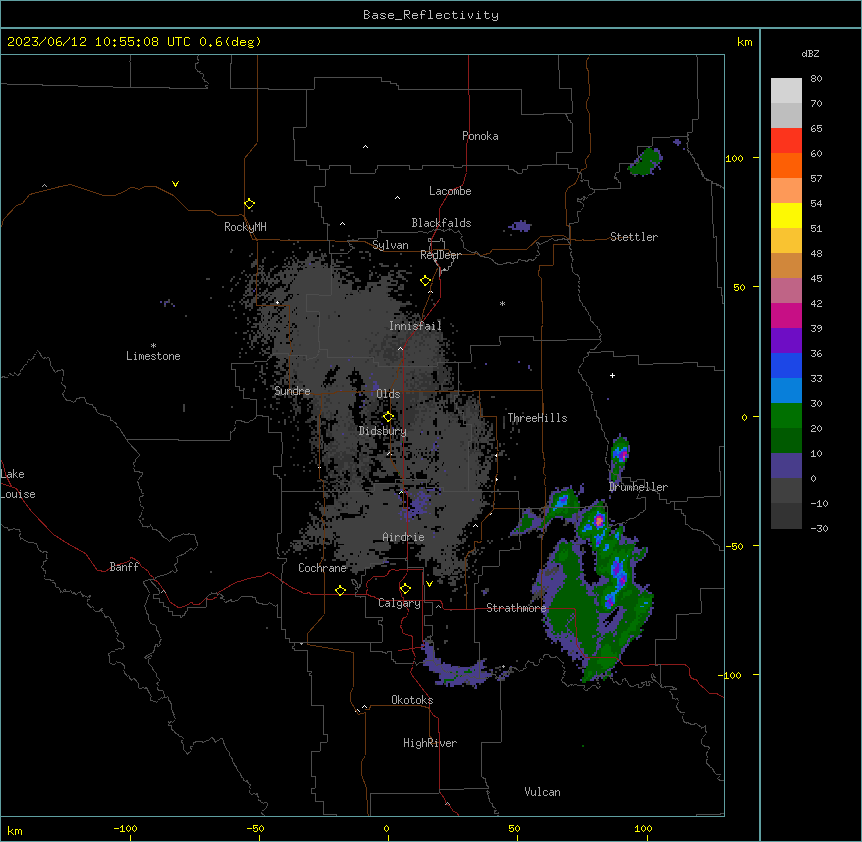The height and width of the screenshot is (842, 862).
Task: Click the bright yellow 54 dBZ legend swatch
Action: click(x=786, y=215)
